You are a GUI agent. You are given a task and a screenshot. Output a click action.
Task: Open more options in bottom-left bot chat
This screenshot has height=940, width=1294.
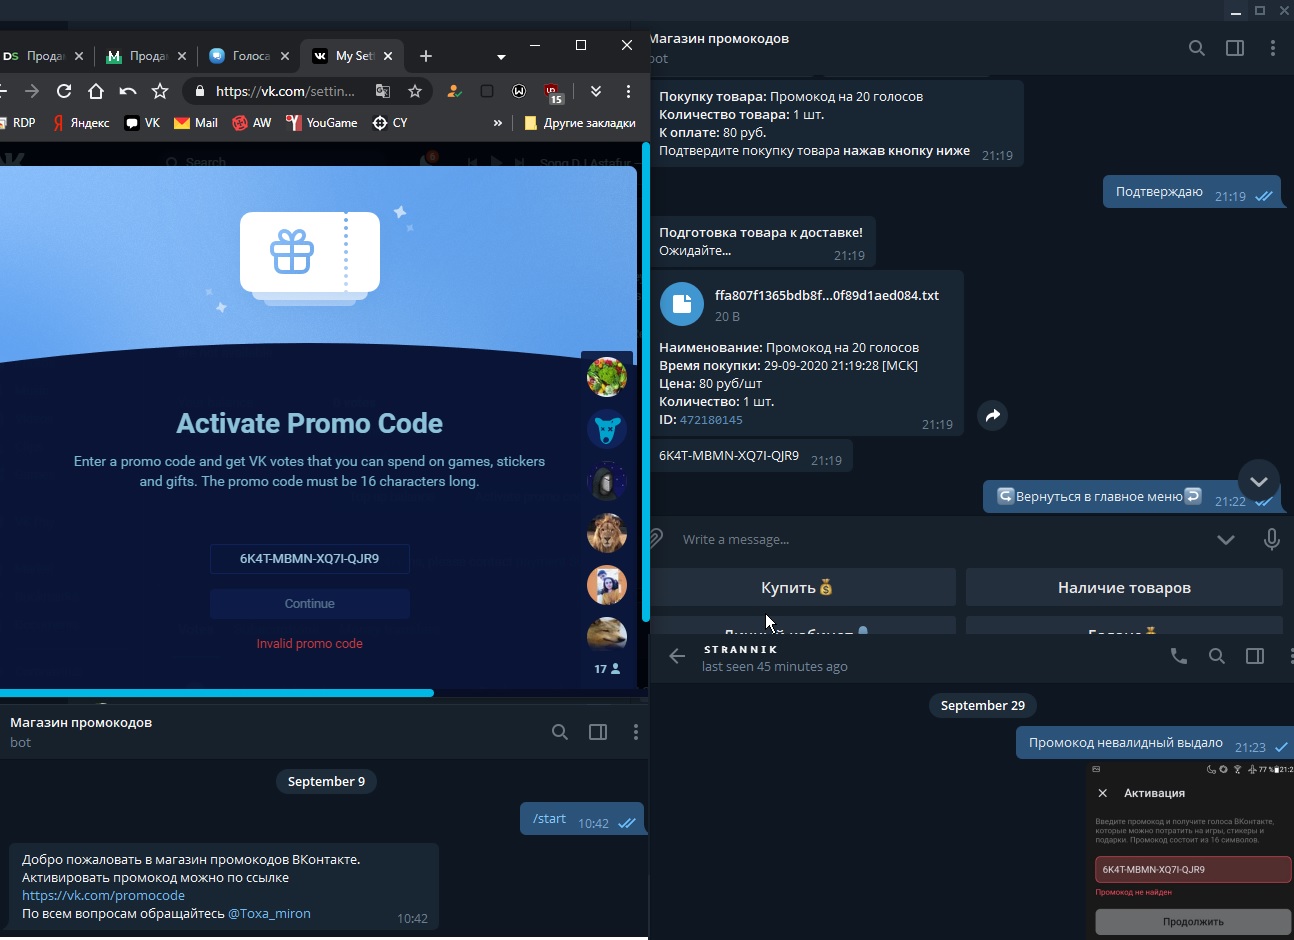tap(636, 732)
